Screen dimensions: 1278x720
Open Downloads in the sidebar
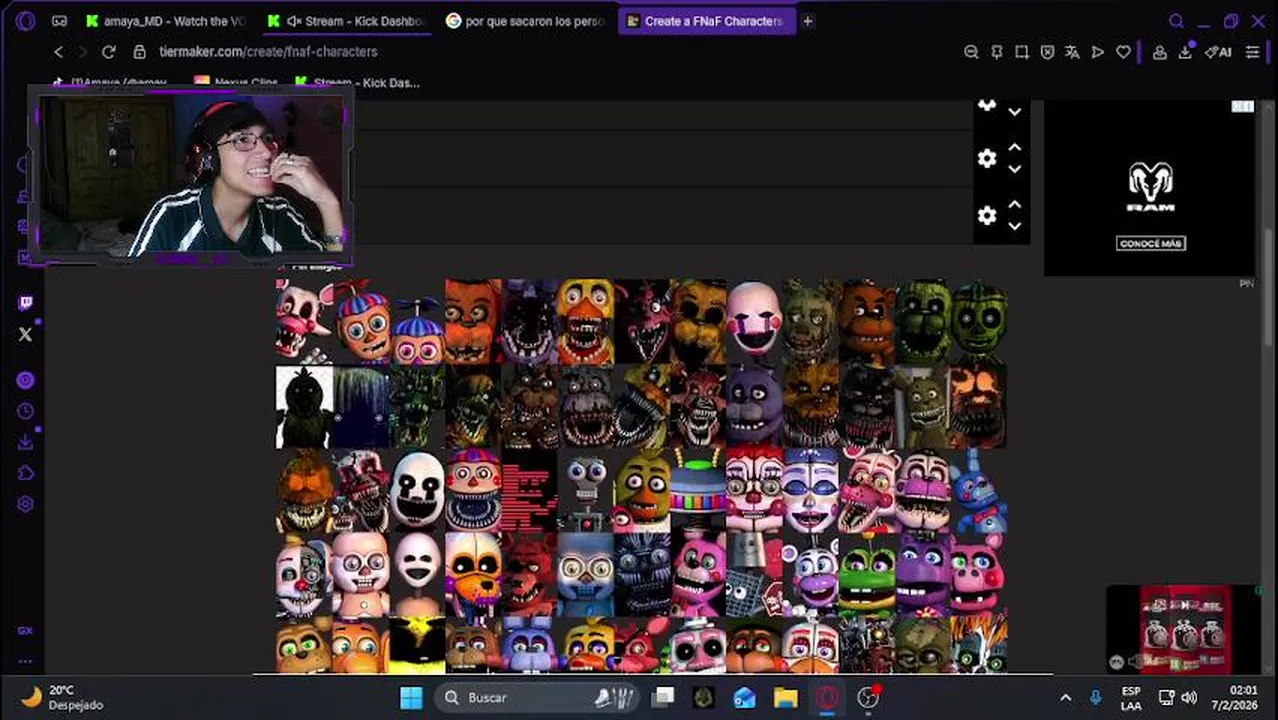25,442
